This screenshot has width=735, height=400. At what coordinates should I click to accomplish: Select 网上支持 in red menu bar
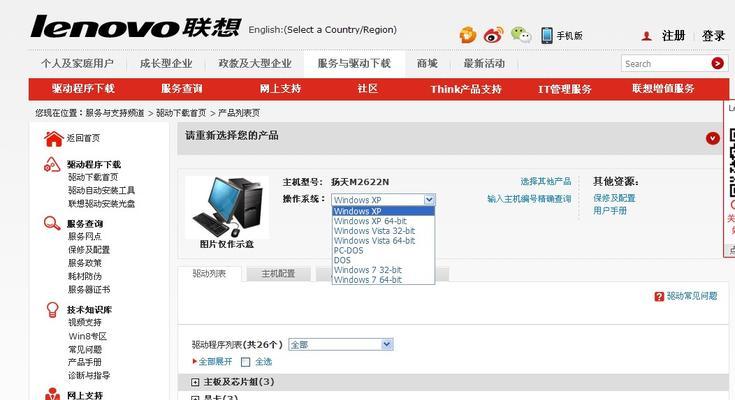tap(280, 89)
